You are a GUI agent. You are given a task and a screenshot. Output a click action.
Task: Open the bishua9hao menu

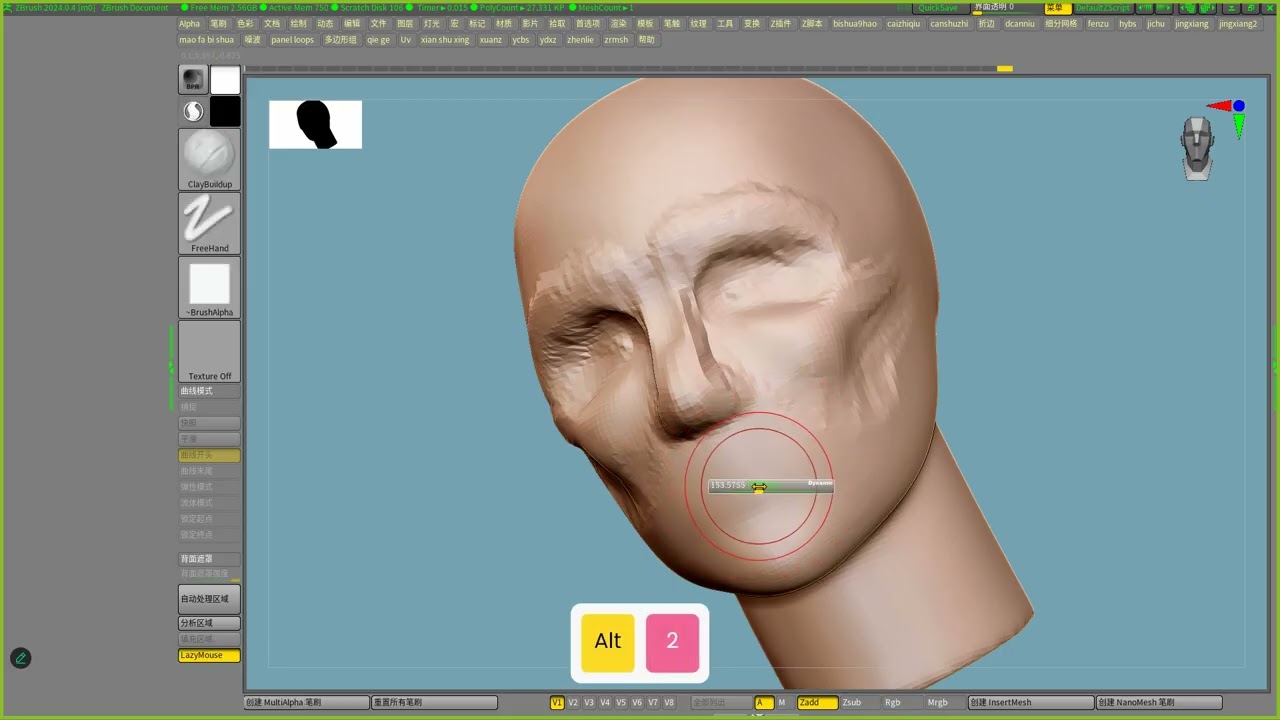855,24
